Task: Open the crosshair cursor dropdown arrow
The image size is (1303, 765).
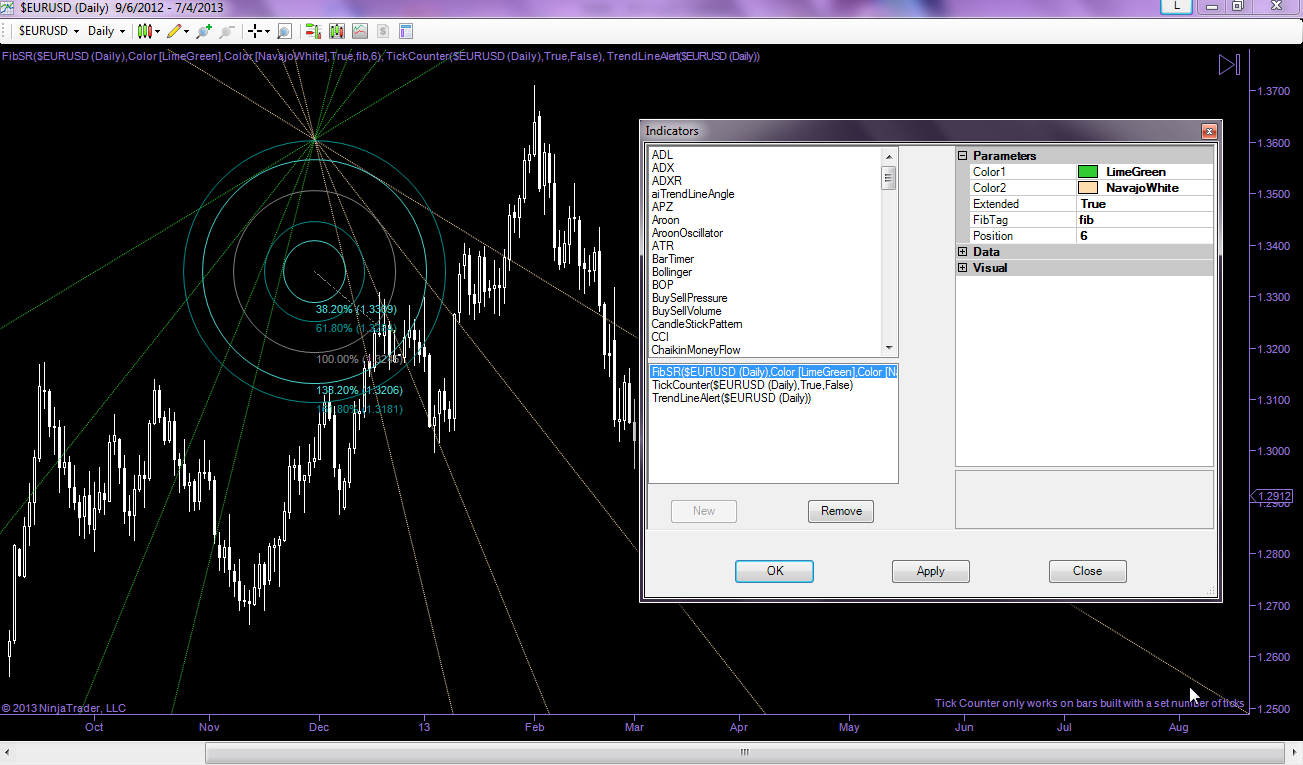Action: (268, 31)
